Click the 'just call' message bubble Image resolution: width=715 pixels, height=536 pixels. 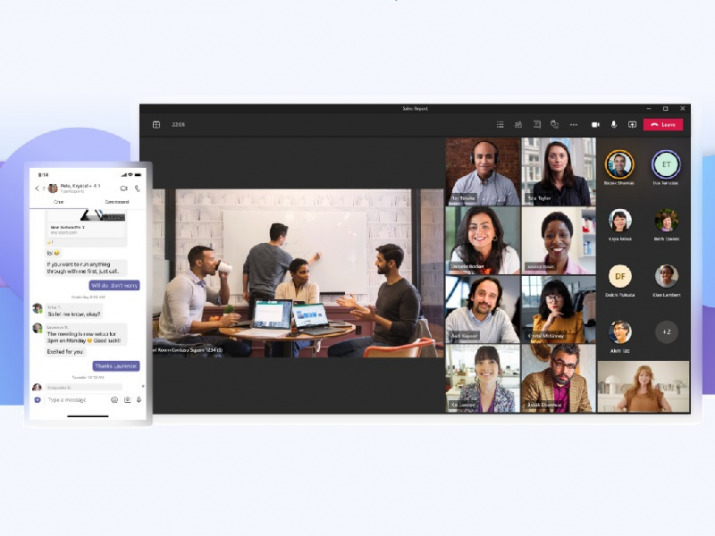[x=85, y=268]
